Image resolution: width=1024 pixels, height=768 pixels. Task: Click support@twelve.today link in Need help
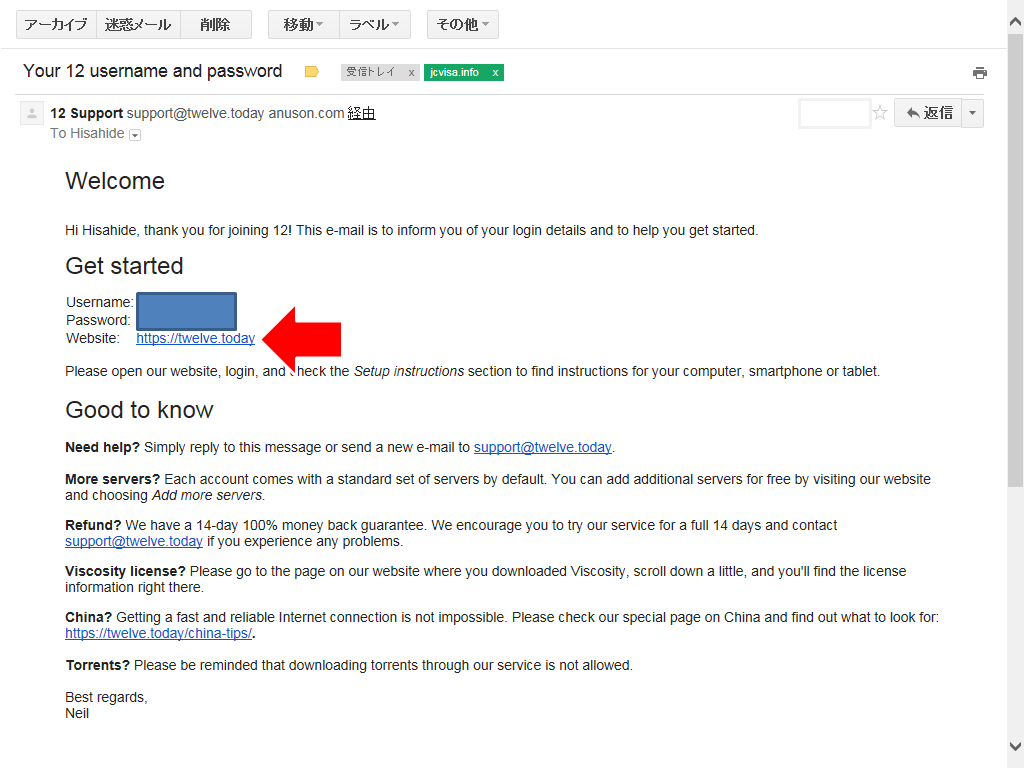543,447
